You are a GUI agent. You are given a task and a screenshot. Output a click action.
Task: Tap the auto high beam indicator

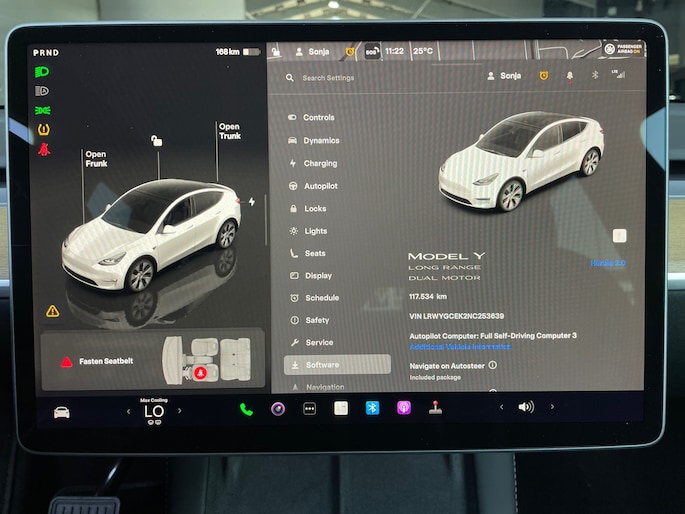(42, 91)
